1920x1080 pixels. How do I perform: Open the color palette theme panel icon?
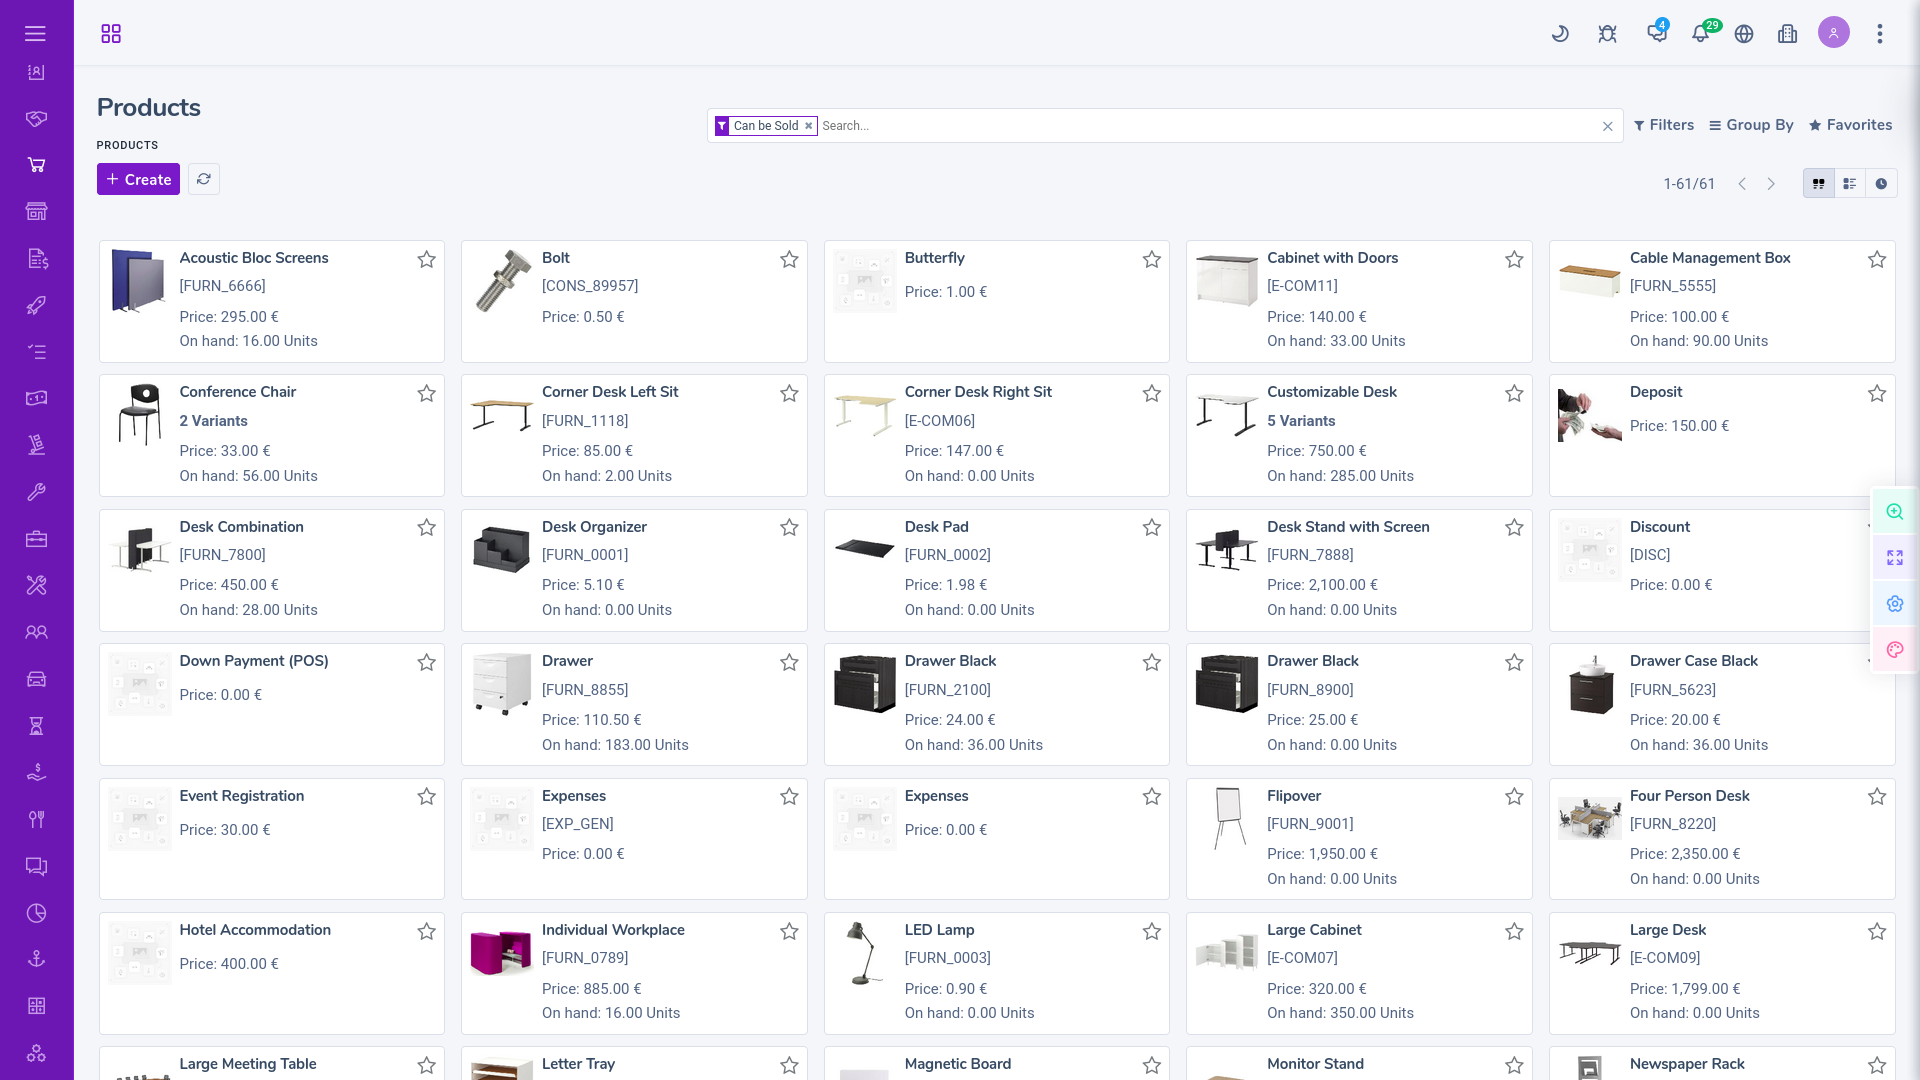(1894, 650)
